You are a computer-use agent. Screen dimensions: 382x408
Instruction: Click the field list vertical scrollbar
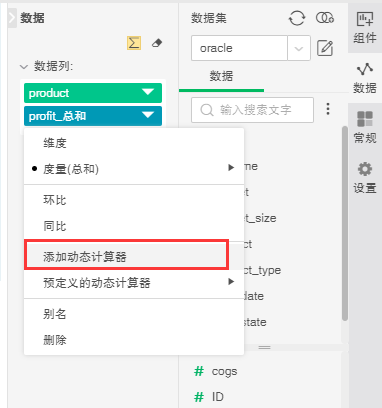[345, 223]
